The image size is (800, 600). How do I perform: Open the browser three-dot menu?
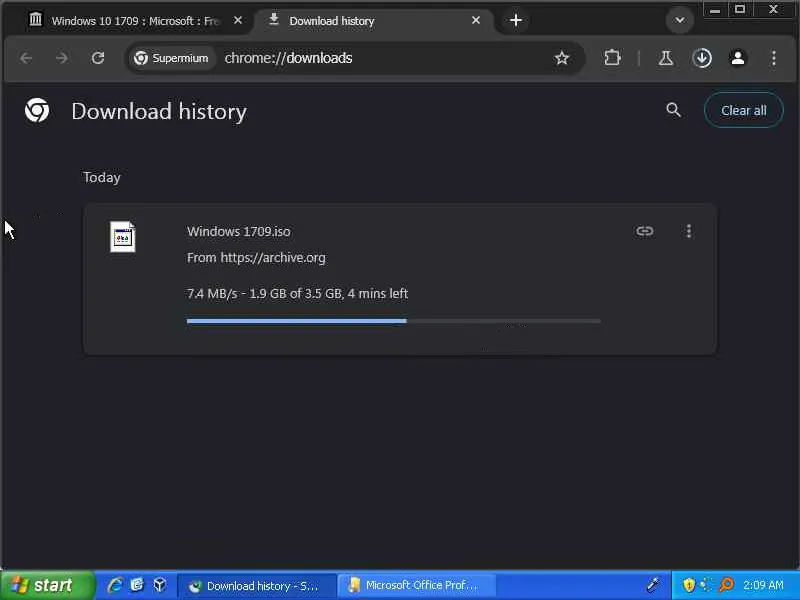coord(774,58)
